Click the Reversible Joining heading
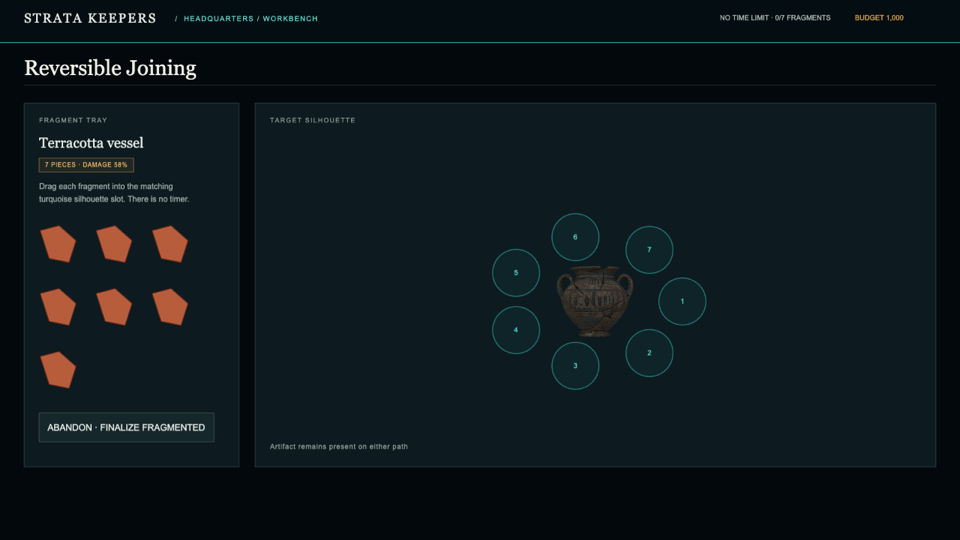 point(110,68)
